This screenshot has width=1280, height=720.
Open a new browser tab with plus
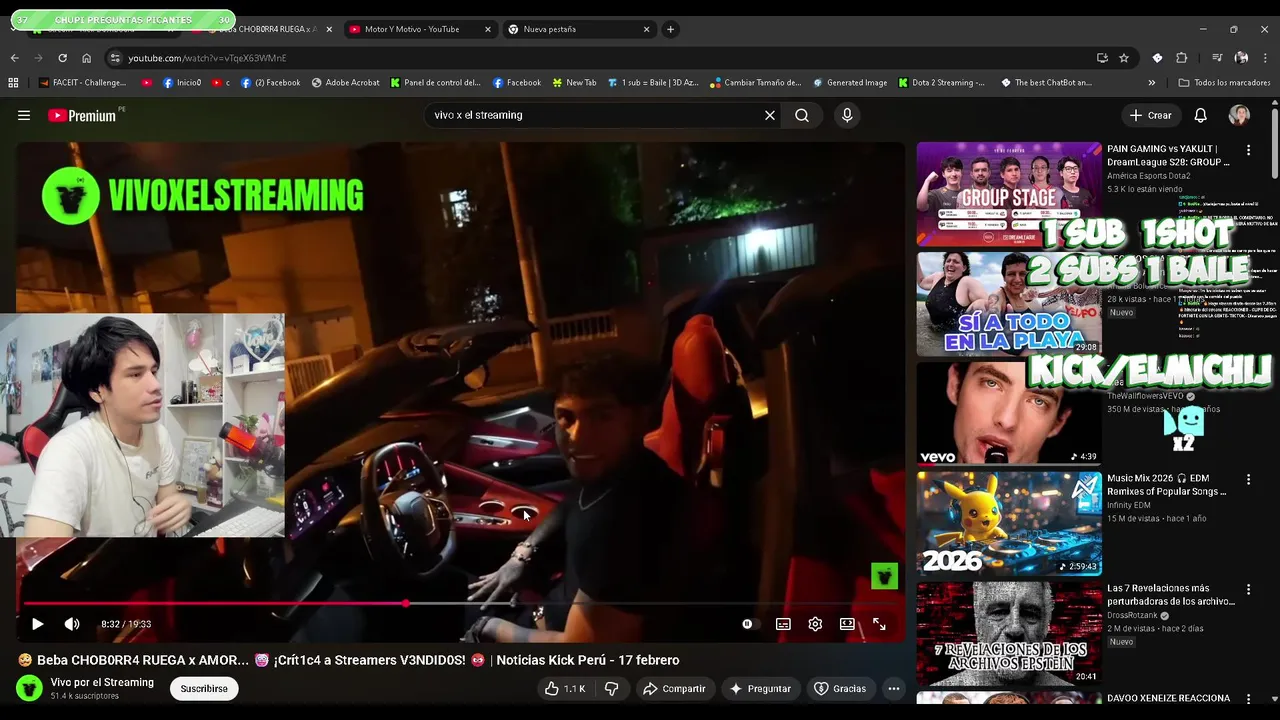[x=670, y=29]
